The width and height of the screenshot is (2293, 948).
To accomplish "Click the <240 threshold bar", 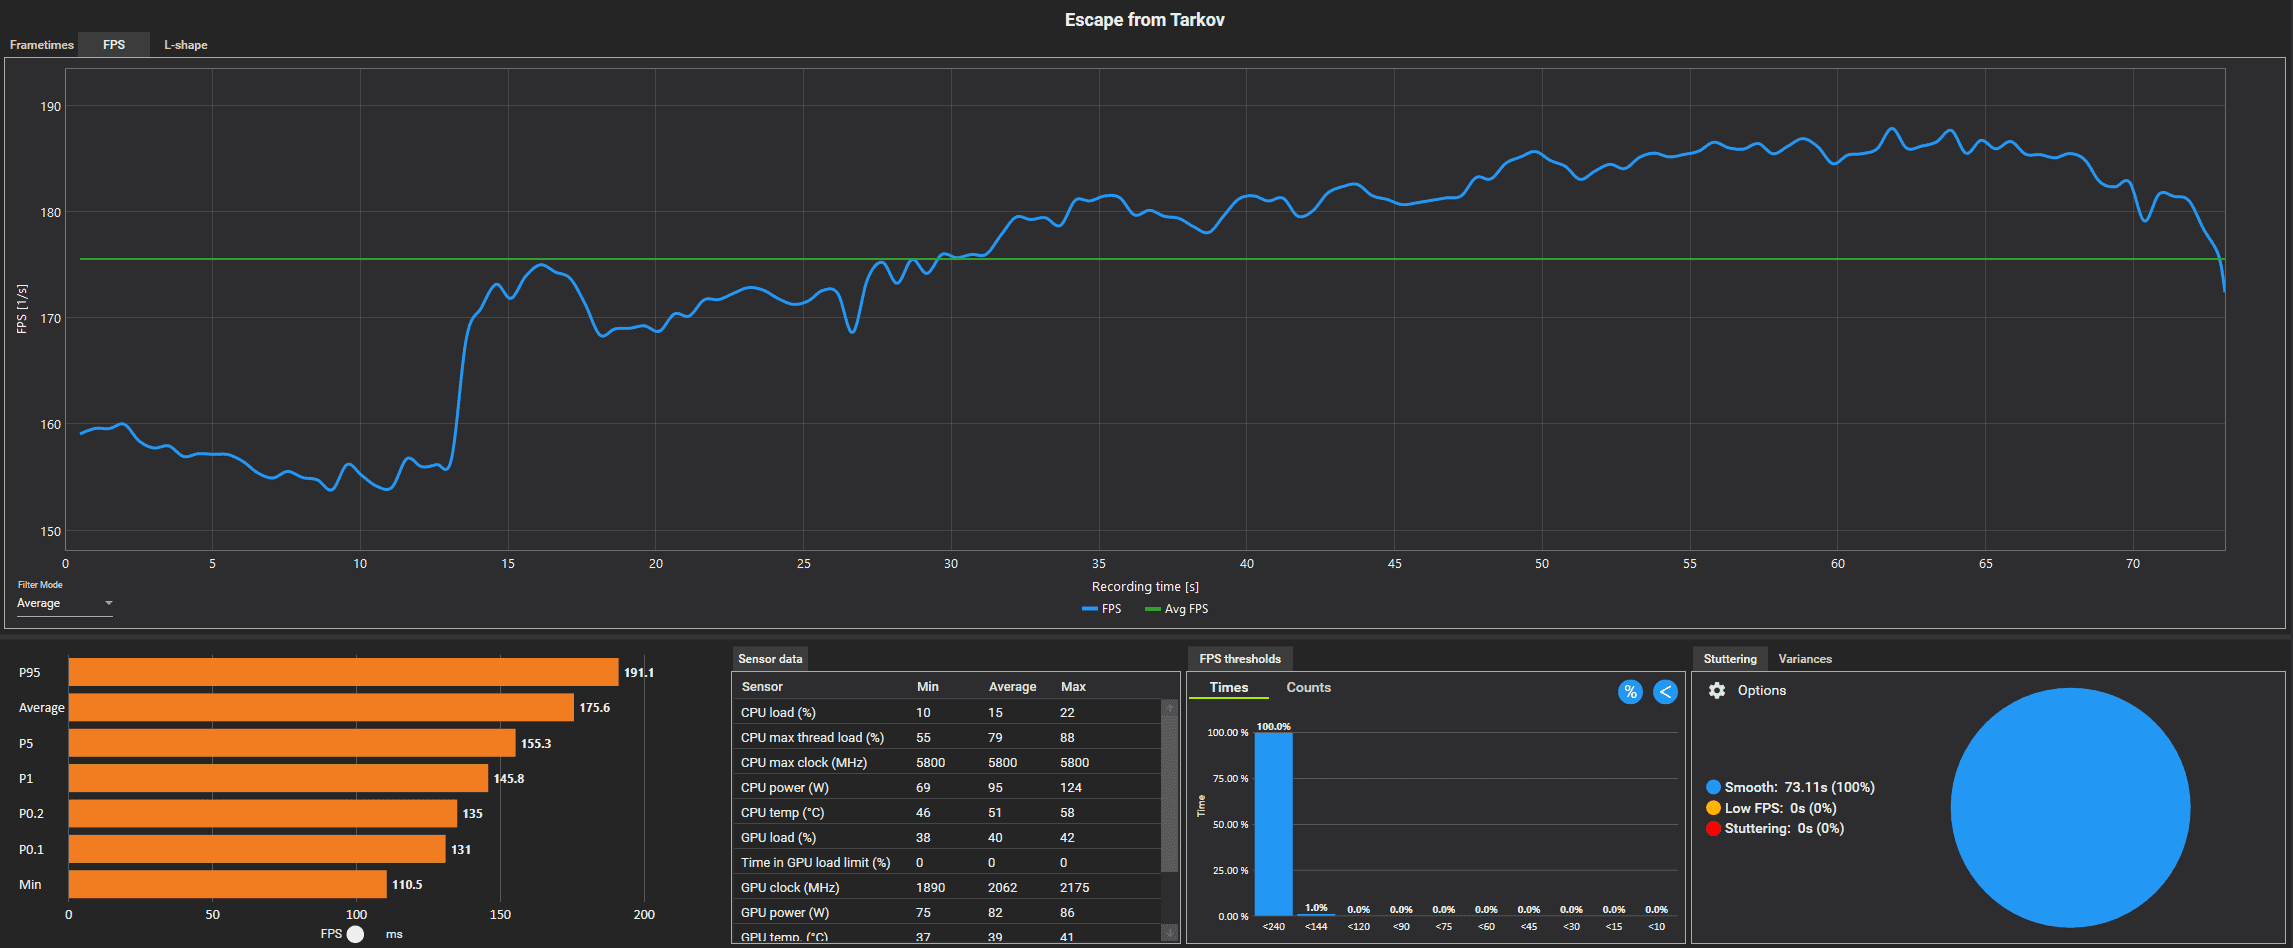I will [x=1273, y=824].
